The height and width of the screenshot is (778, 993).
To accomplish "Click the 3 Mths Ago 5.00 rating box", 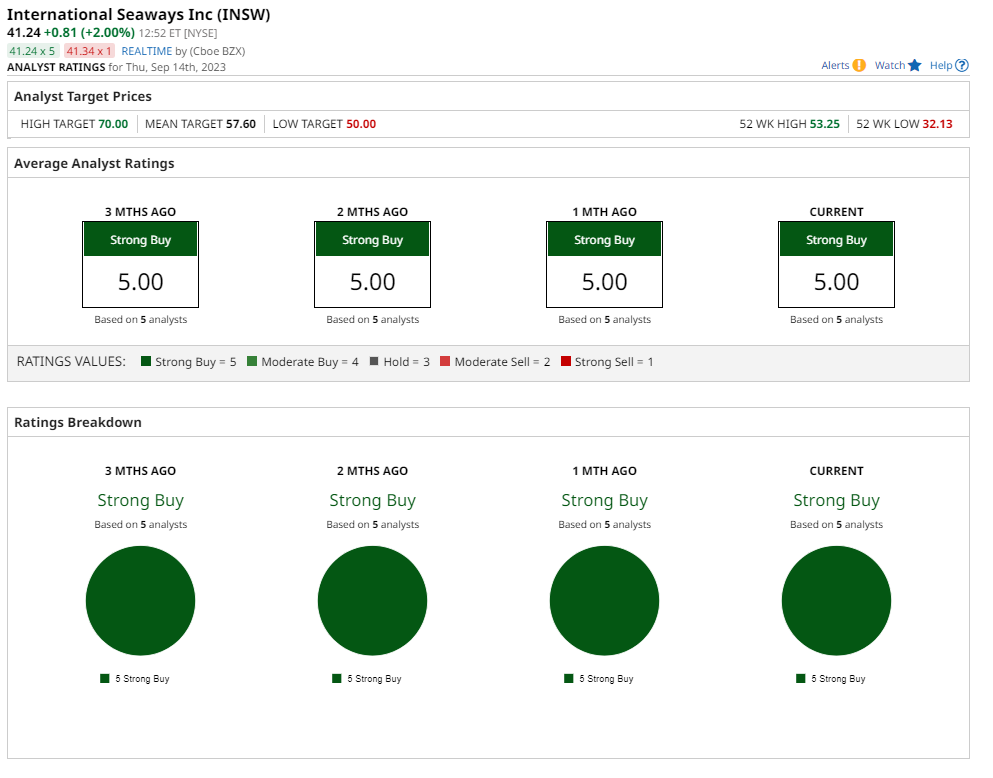I will click(x=140, y=265).
